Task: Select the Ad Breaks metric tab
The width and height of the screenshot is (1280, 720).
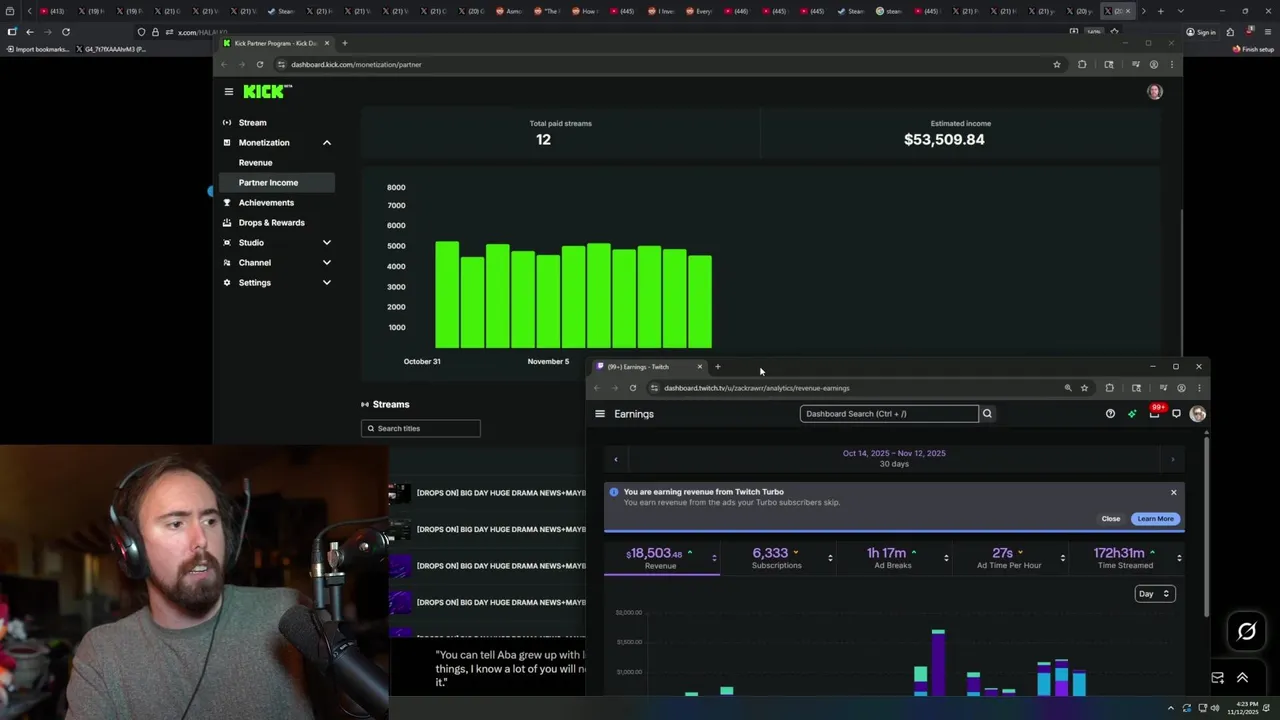Action: (x=893, y=558)
